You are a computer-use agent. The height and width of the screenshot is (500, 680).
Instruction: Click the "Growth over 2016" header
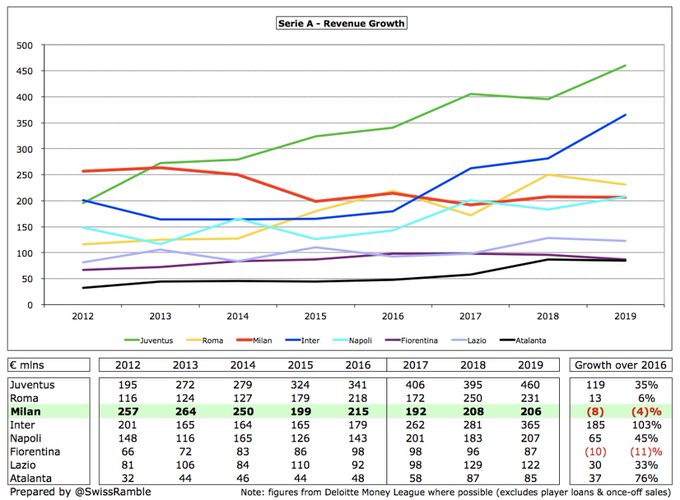pos(621,365)
